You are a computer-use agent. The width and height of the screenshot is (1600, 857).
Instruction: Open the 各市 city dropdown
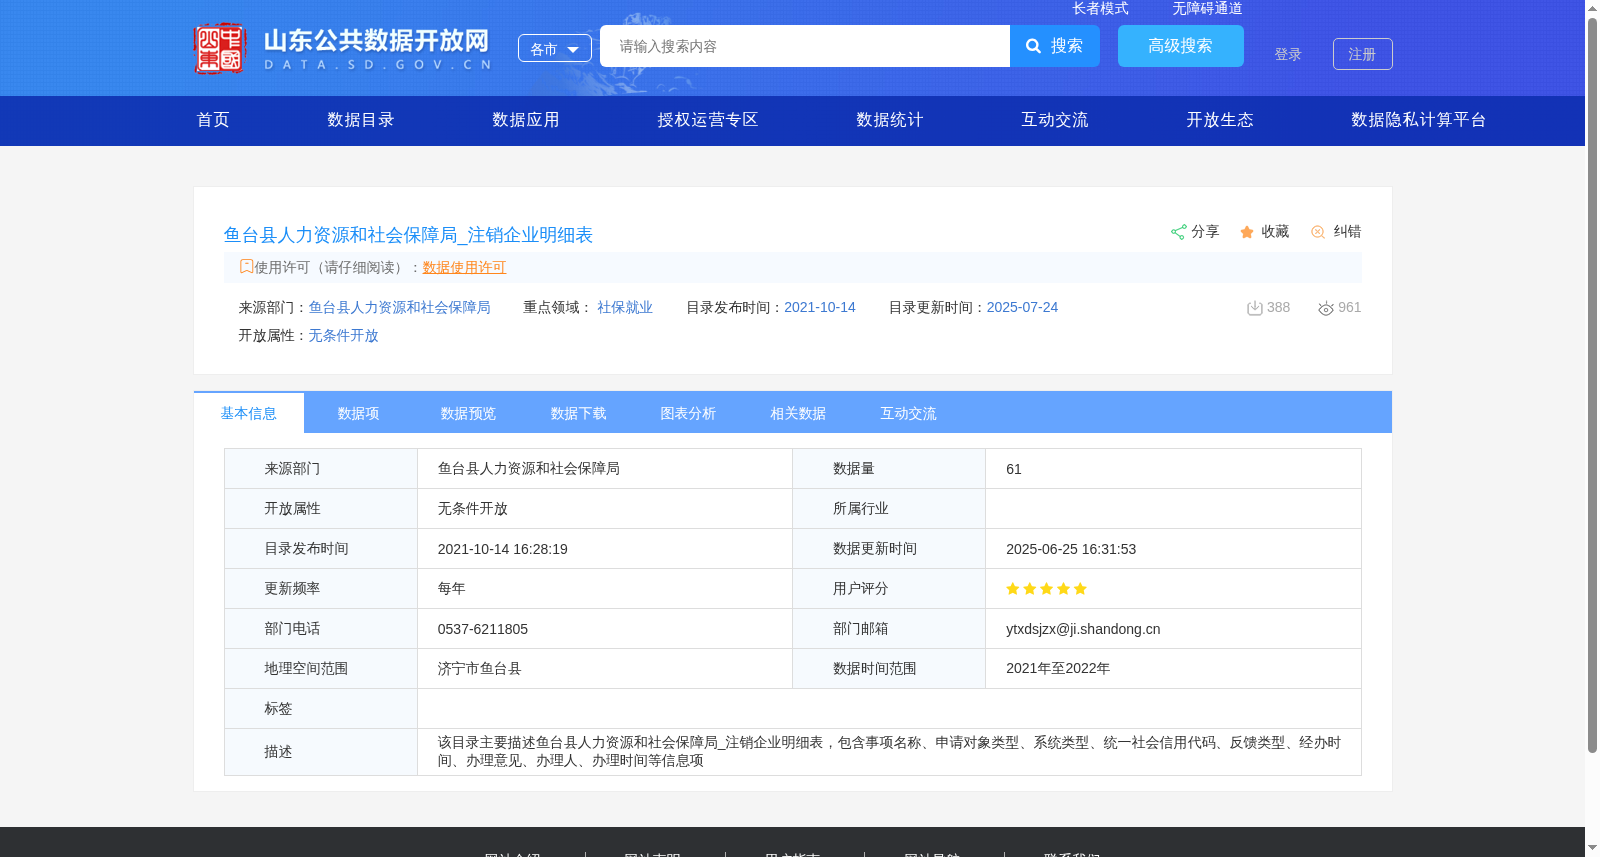tap(555, 48)
